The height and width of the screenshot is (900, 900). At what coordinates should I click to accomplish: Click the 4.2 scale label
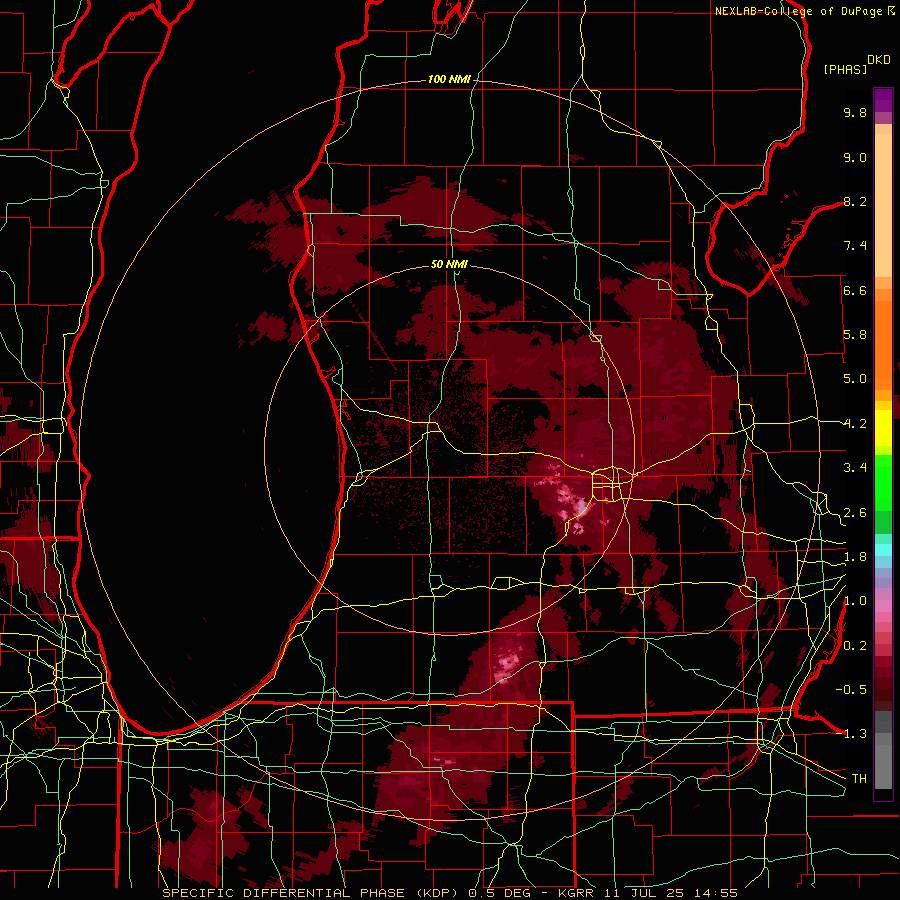pyautogui.click(x=855, y=424)
